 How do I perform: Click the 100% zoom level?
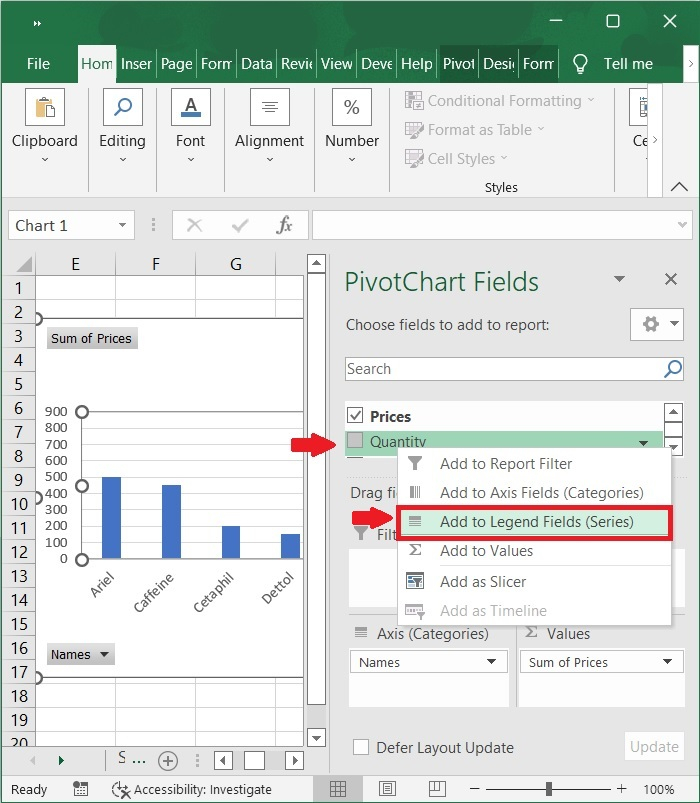click(x=659, y=789)
